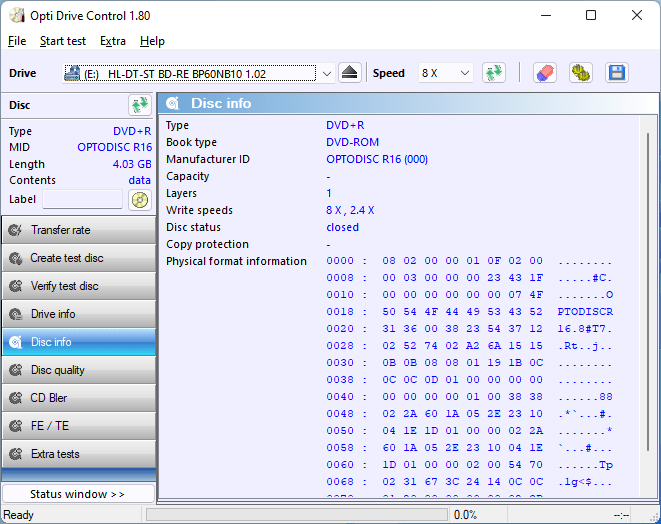Click the Disc info header disc icon

(173, 103)
